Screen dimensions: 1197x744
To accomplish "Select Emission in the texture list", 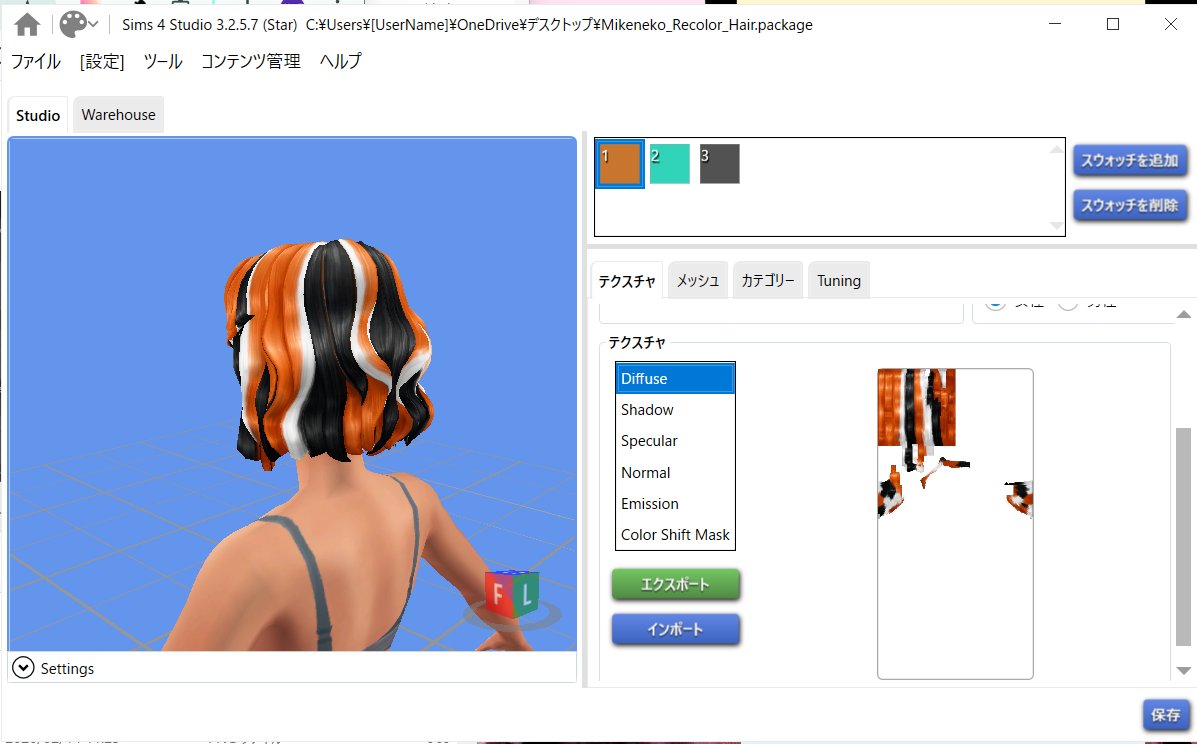I will click(x=675, y=504).
